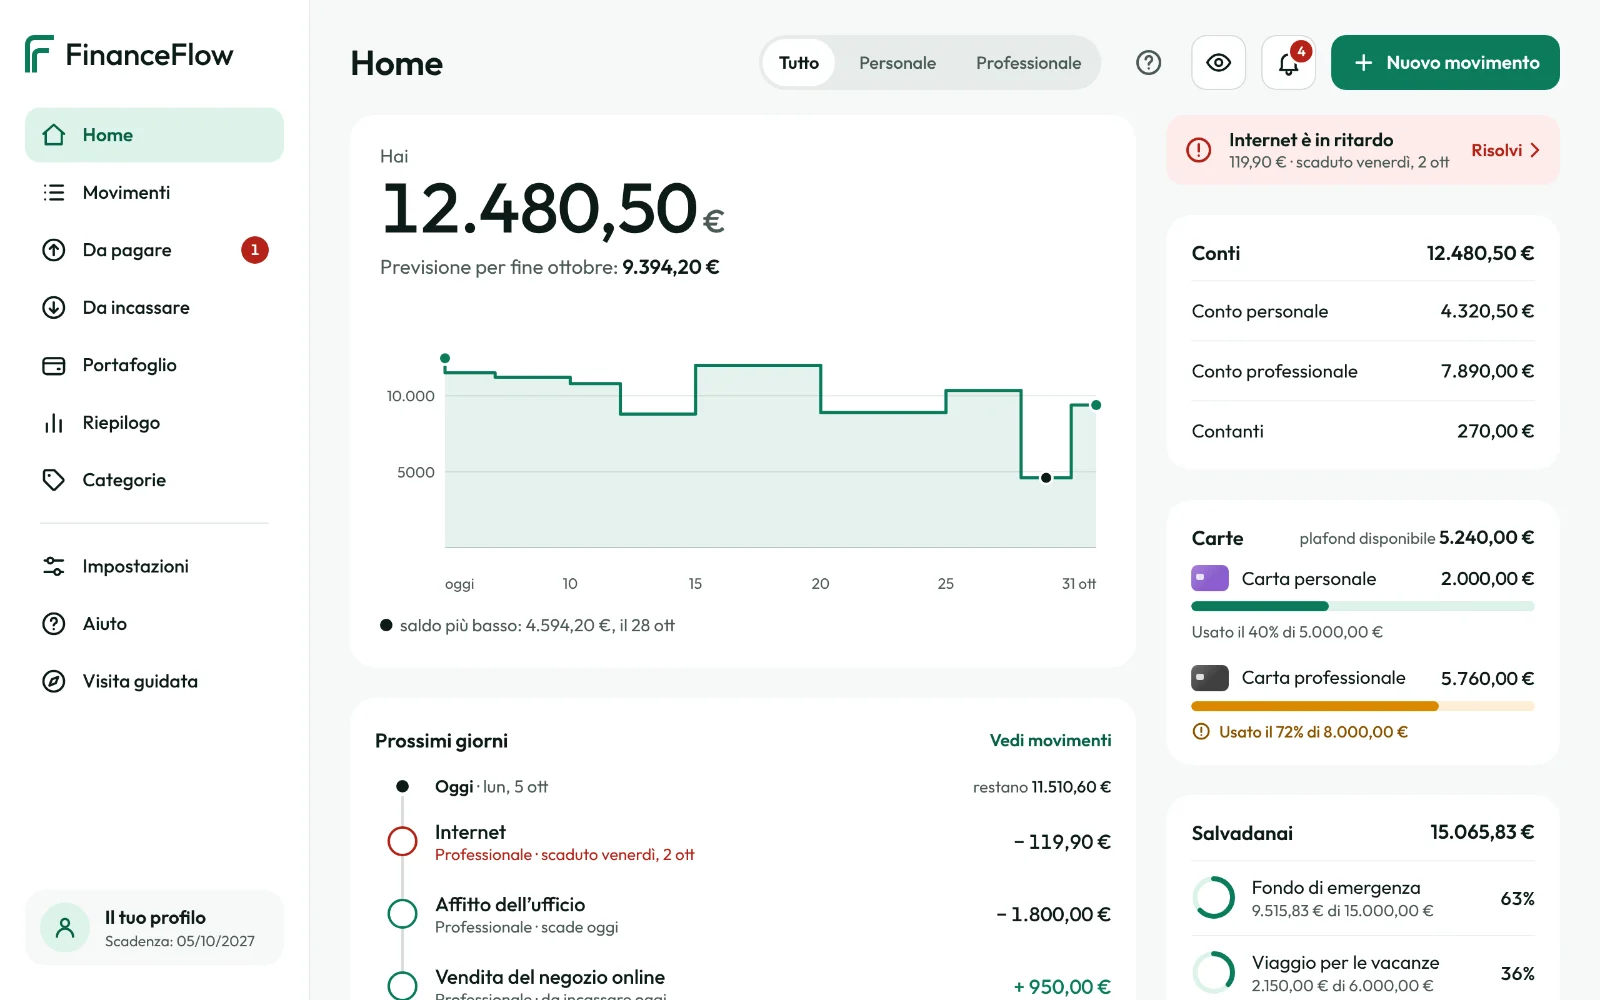This screenshot has width=1600, height=1000.
Task: Click the lowest balance dot on chart
Action: point(1046,478)
